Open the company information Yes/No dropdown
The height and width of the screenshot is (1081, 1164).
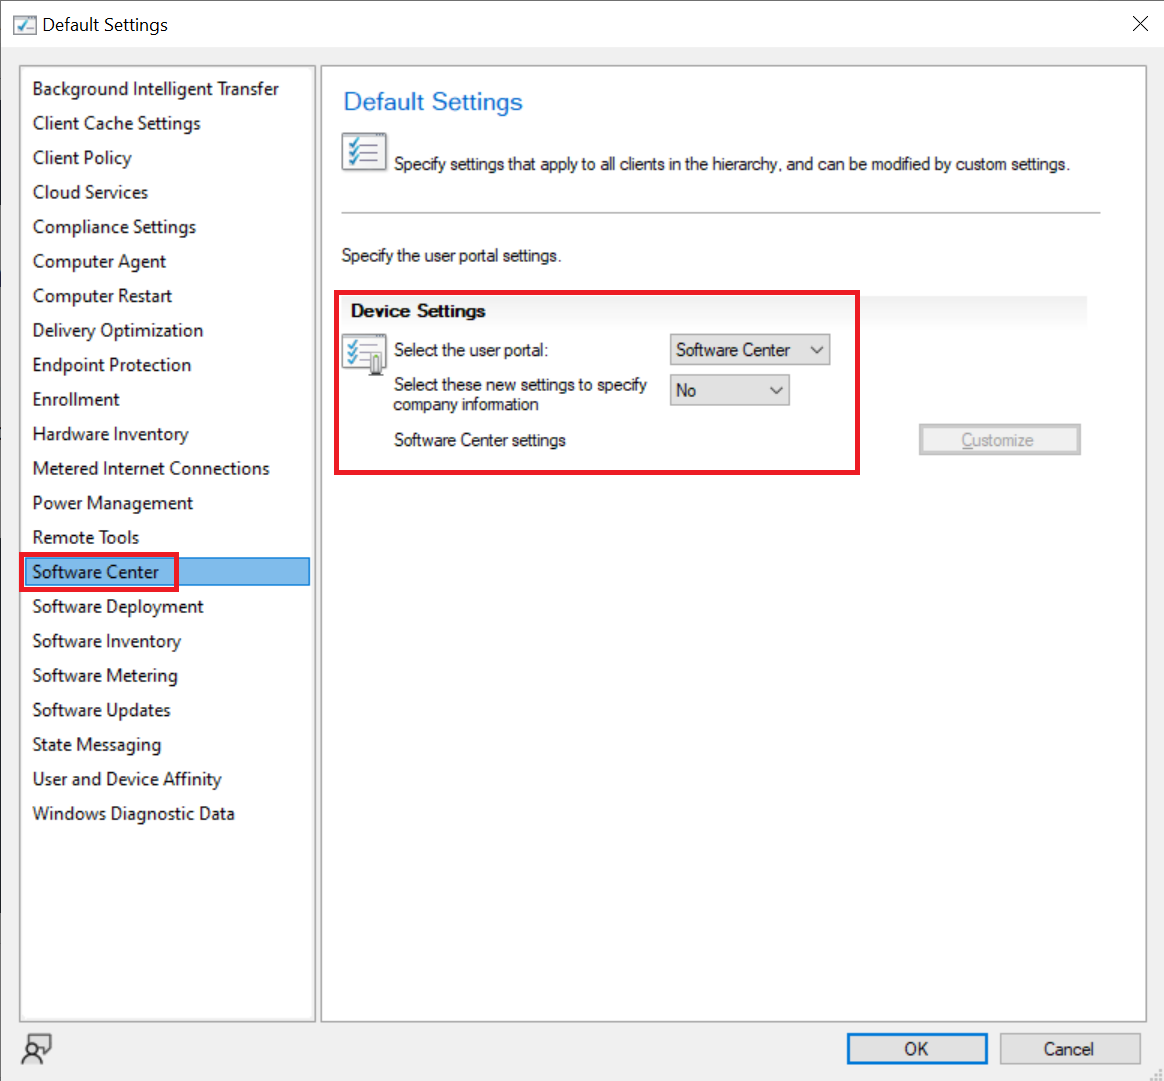729,391
